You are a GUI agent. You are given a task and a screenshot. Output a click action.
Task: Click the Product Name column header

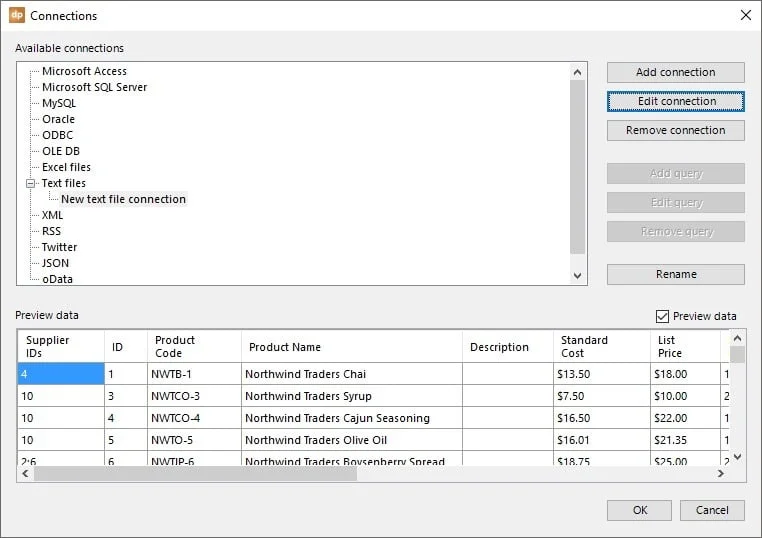click(x=352, y=347)
